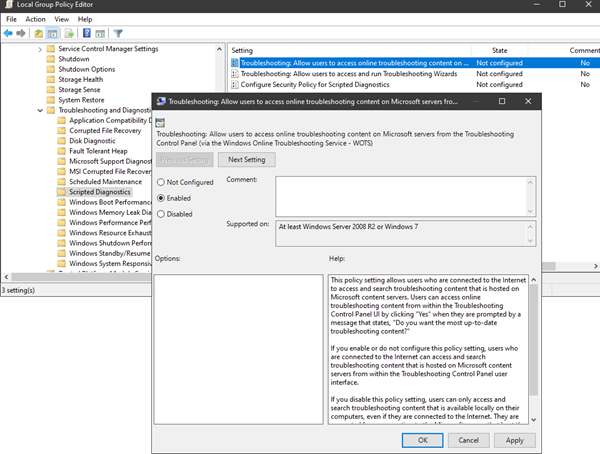The image size is (600, 454).
Task: Click the Back arrow toolbar icon
Action: tap(8, 34)
